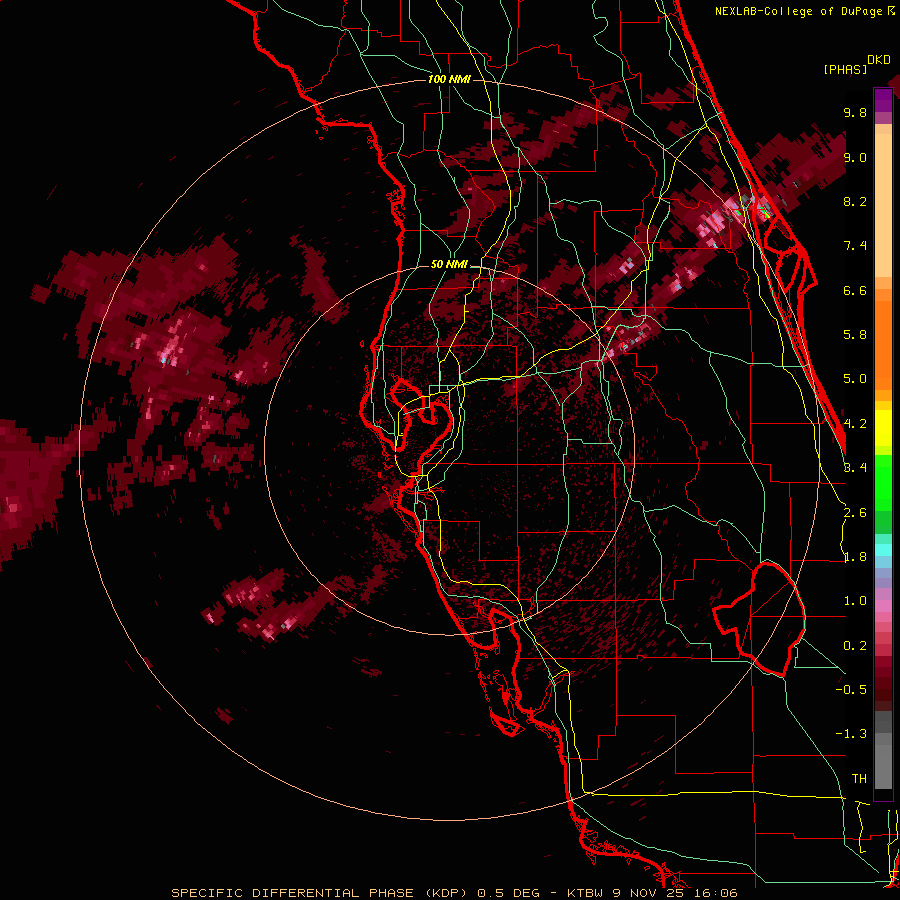Select the 0.2 value on the color scale
Image resolution: width=900 pixels, height=900 pixels.
855,646
